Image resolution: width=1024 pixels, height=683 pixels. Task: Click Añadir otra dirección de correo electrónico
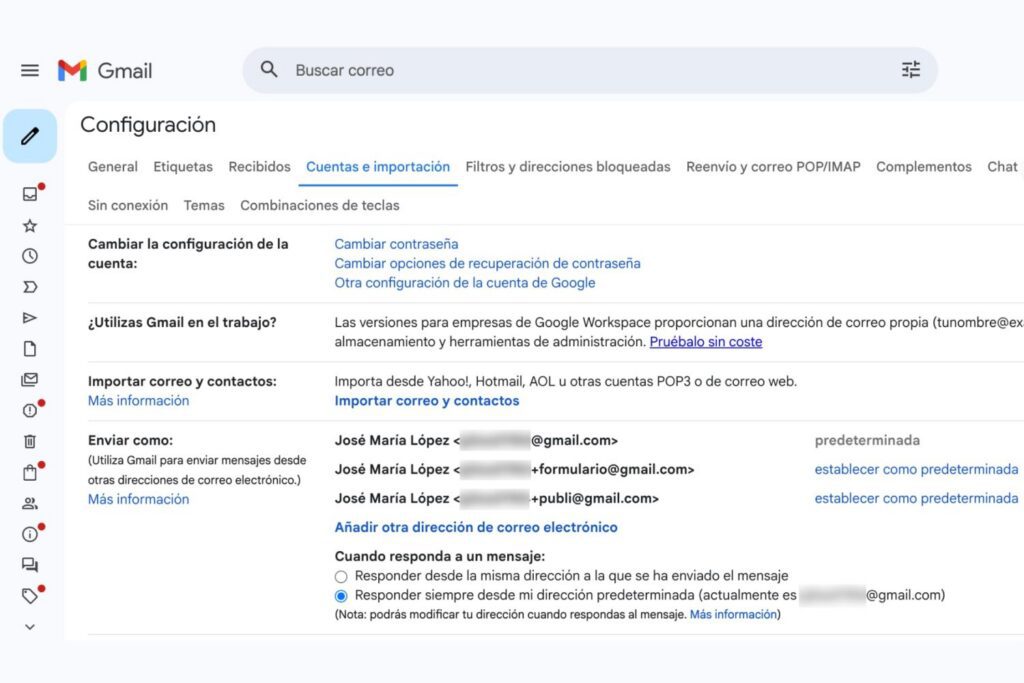tap(477, 527)
